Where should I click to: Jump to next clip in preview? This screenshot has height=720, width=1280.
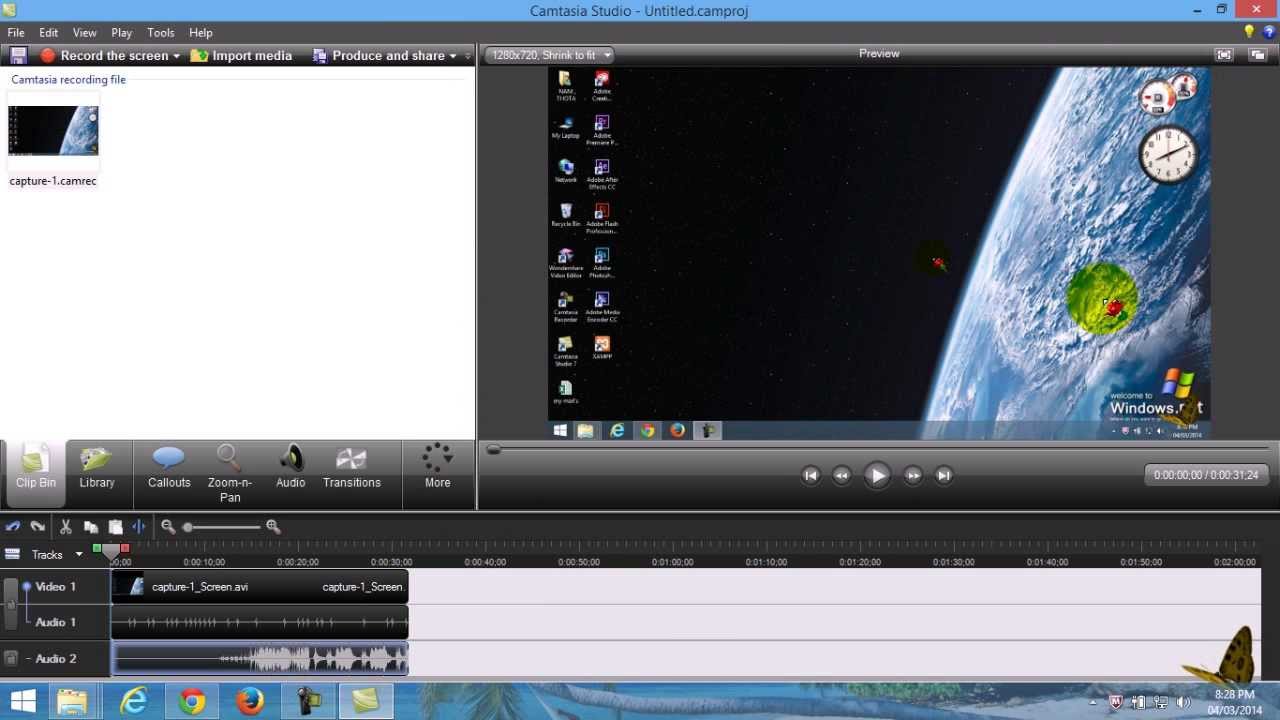pyautogui.click(x=944, y=476)
